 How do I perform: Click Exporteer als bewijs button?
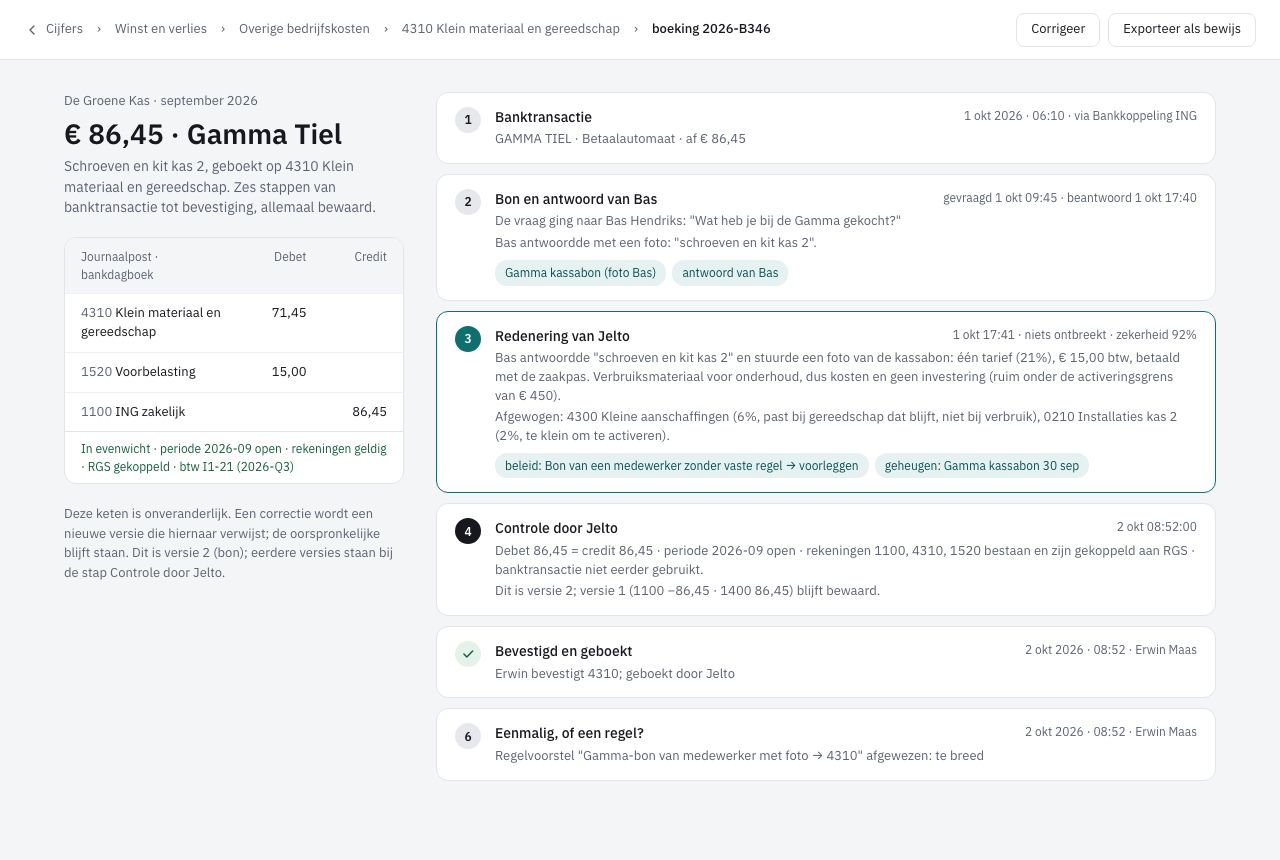pyautogui.click(x=1182, y=29)
